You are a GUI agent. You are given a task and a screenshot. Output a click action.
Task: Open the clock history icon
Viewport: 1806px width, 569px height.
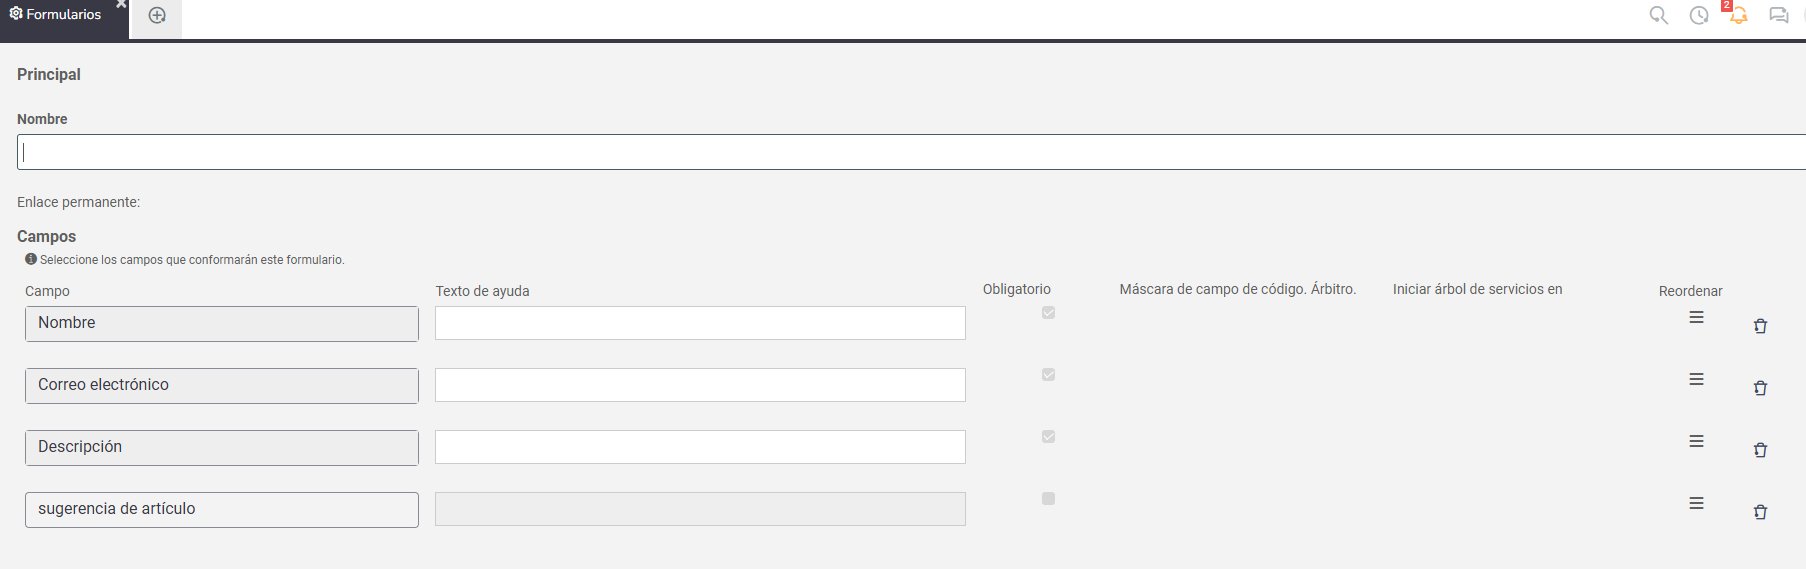(x=1699, y=15)
